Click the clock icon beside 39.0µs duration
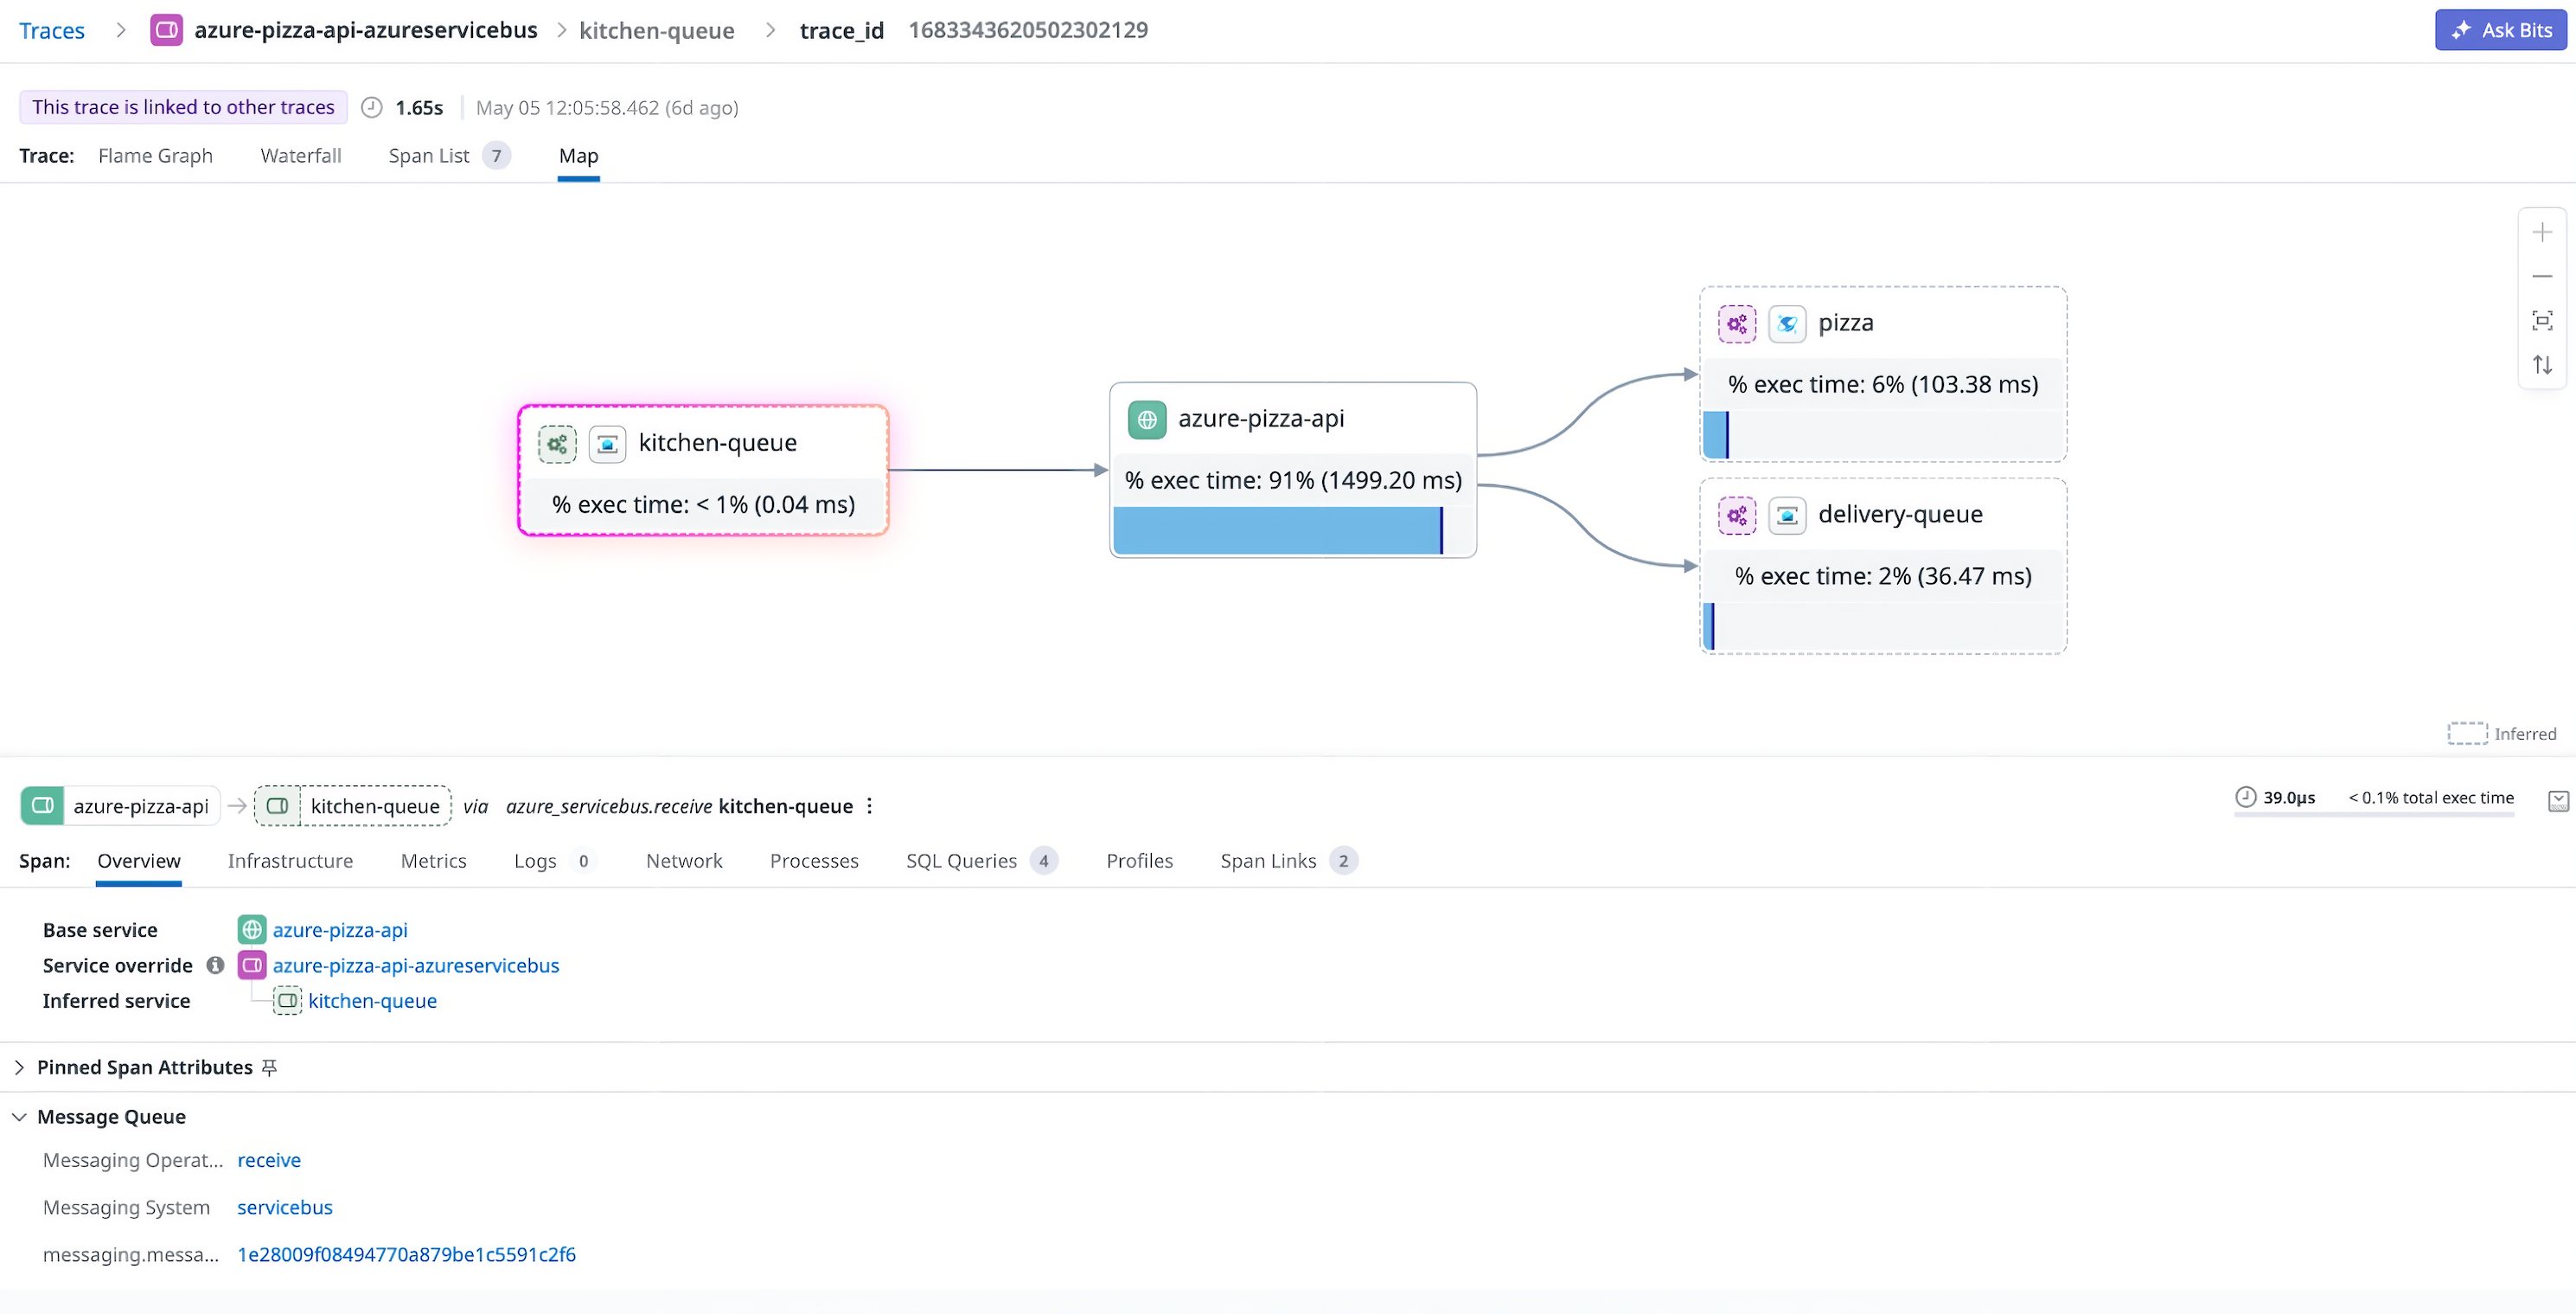 [2246, 797]
